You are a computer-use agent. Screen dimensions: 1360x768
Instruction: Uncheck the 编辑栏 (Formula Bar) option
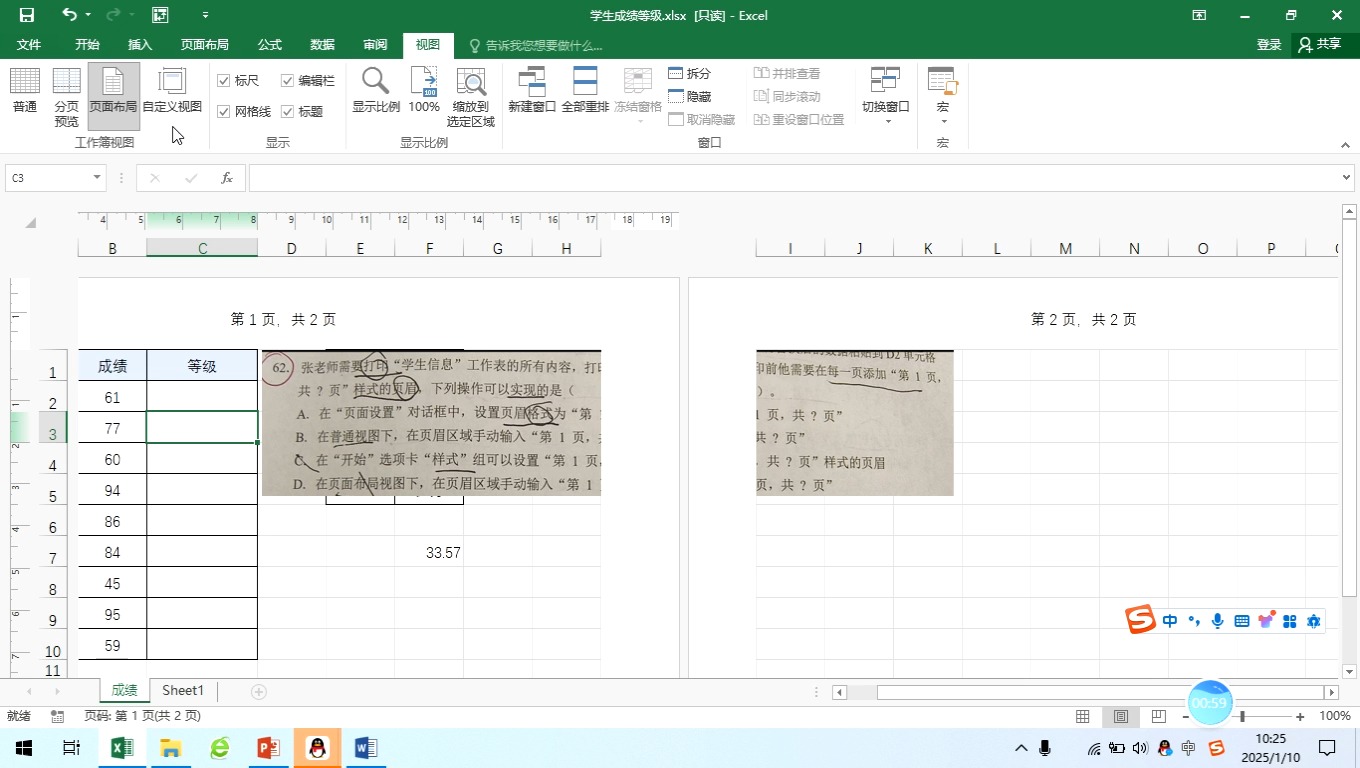pyautogui.click(x=287, y=80)
